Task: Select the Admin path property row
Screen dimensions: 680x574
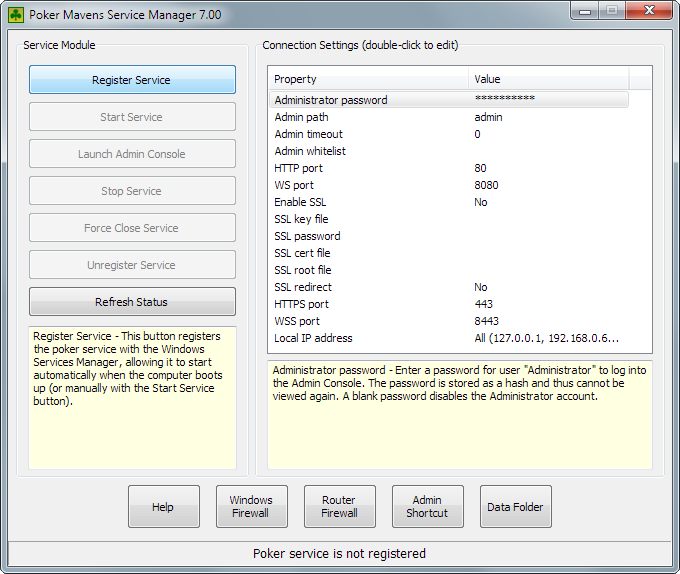Action: (302, 117)
